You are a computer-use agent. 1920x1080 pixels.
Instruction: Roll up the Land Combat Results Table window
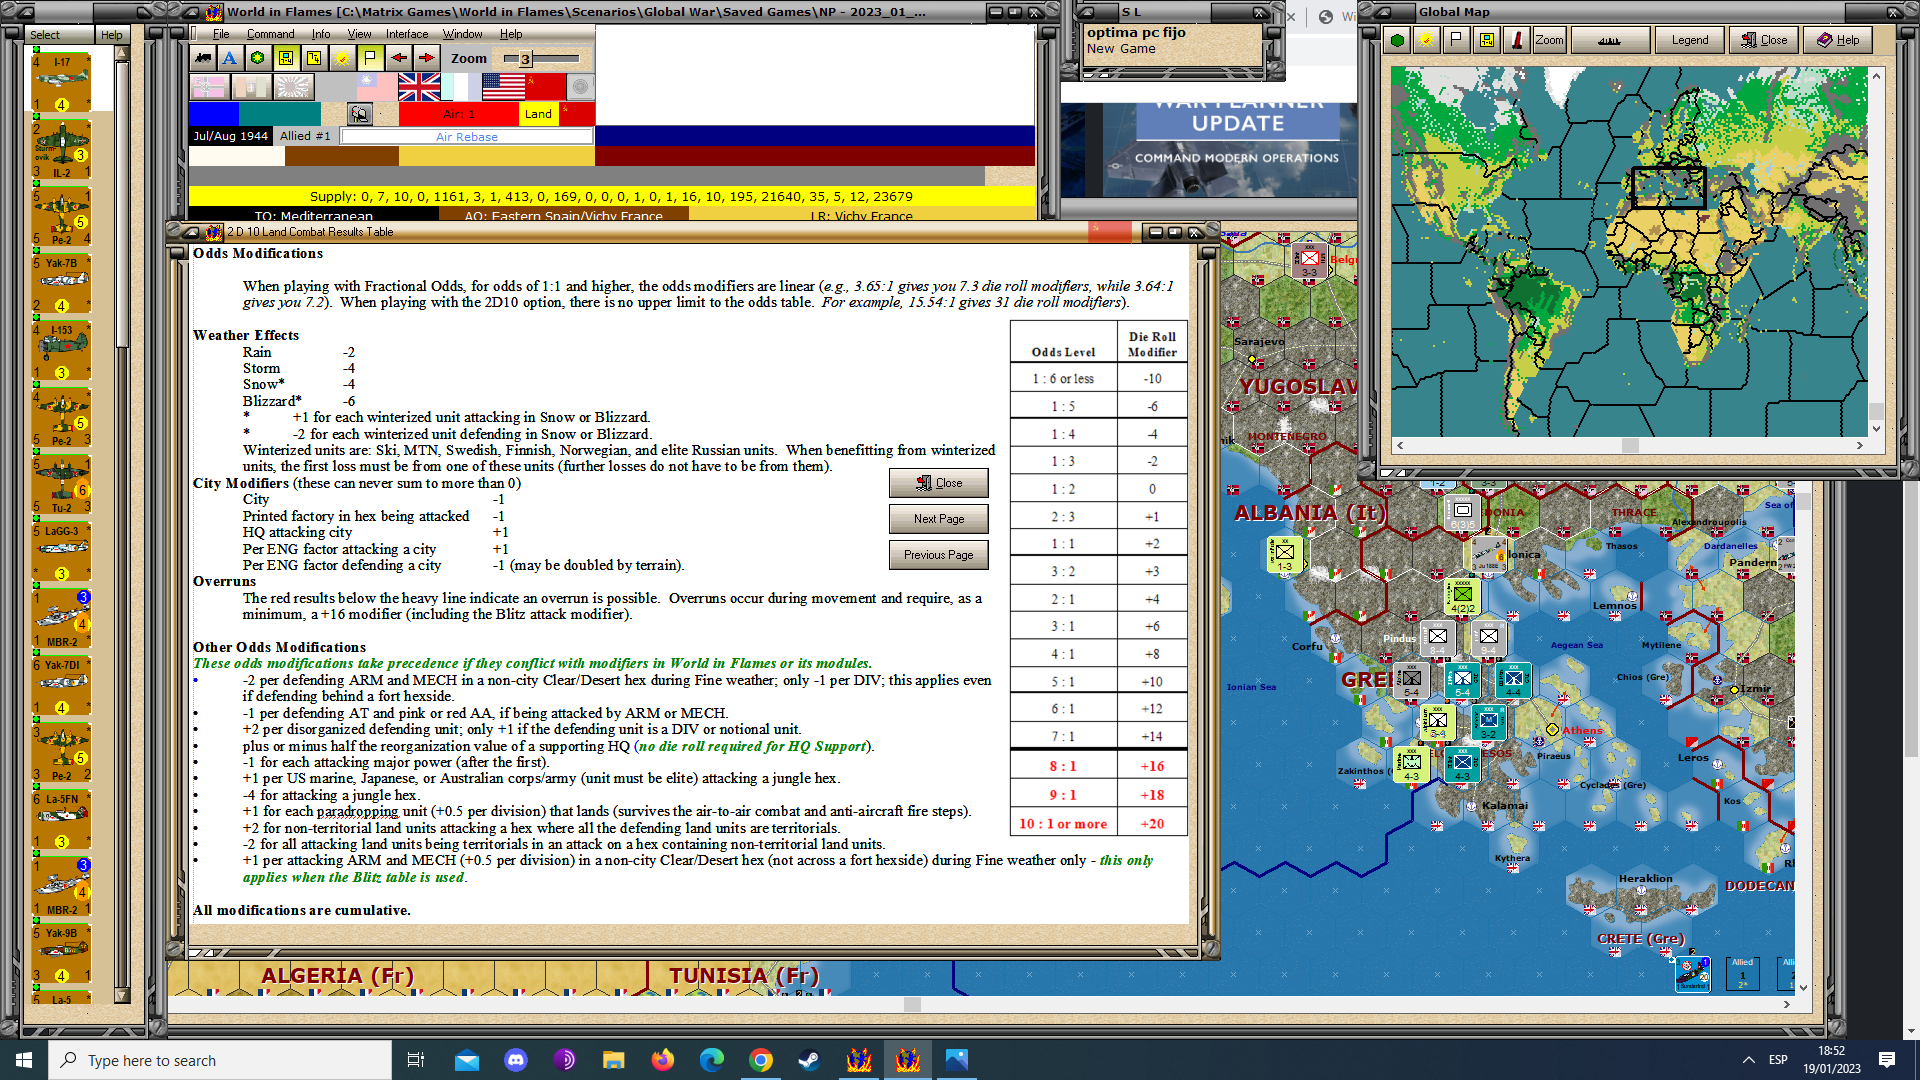(x=190, y=232)
